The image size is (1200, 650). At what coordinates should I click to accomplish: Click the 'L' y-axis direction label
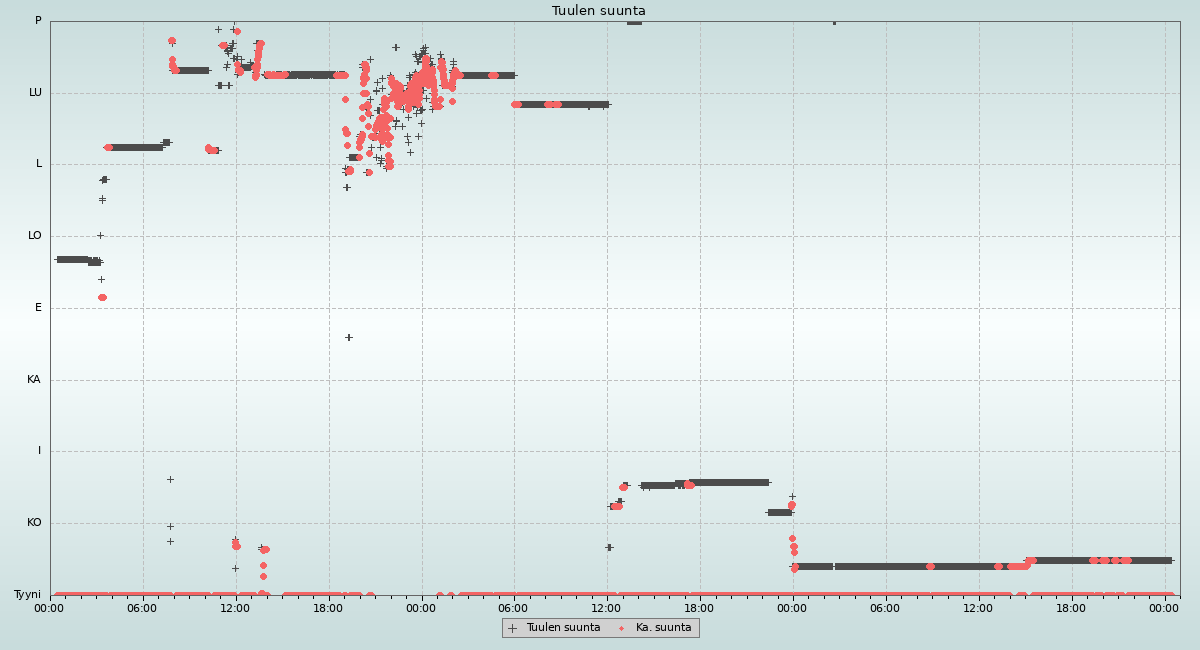point(39,164)
